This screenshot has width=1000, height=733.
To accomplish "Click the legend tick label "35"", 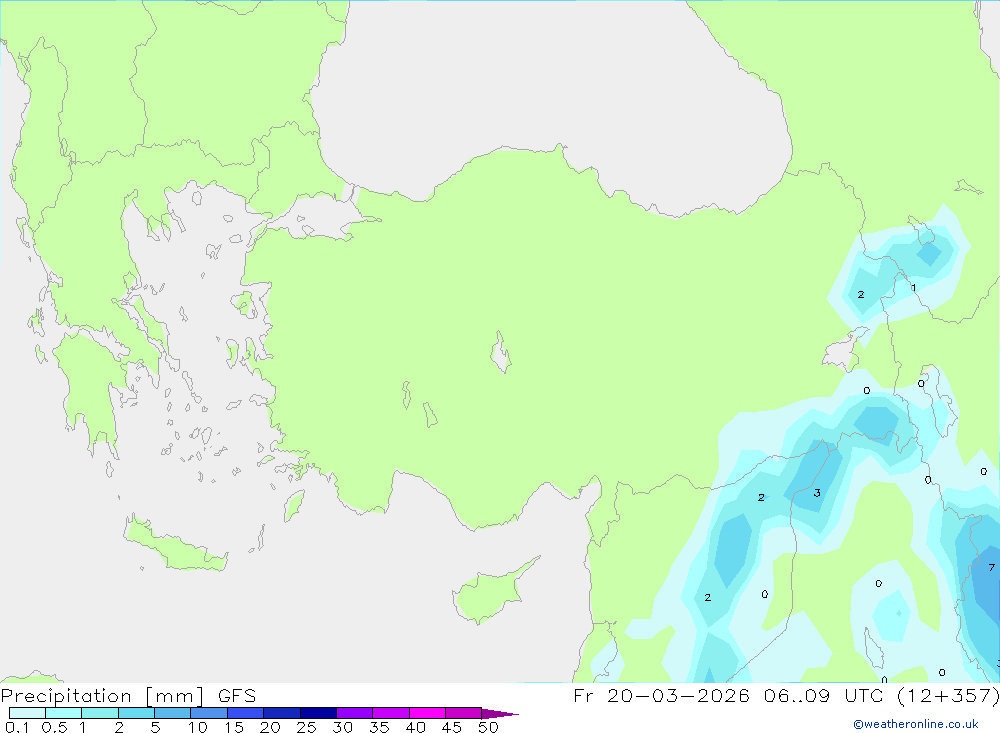I will point(379,727).
